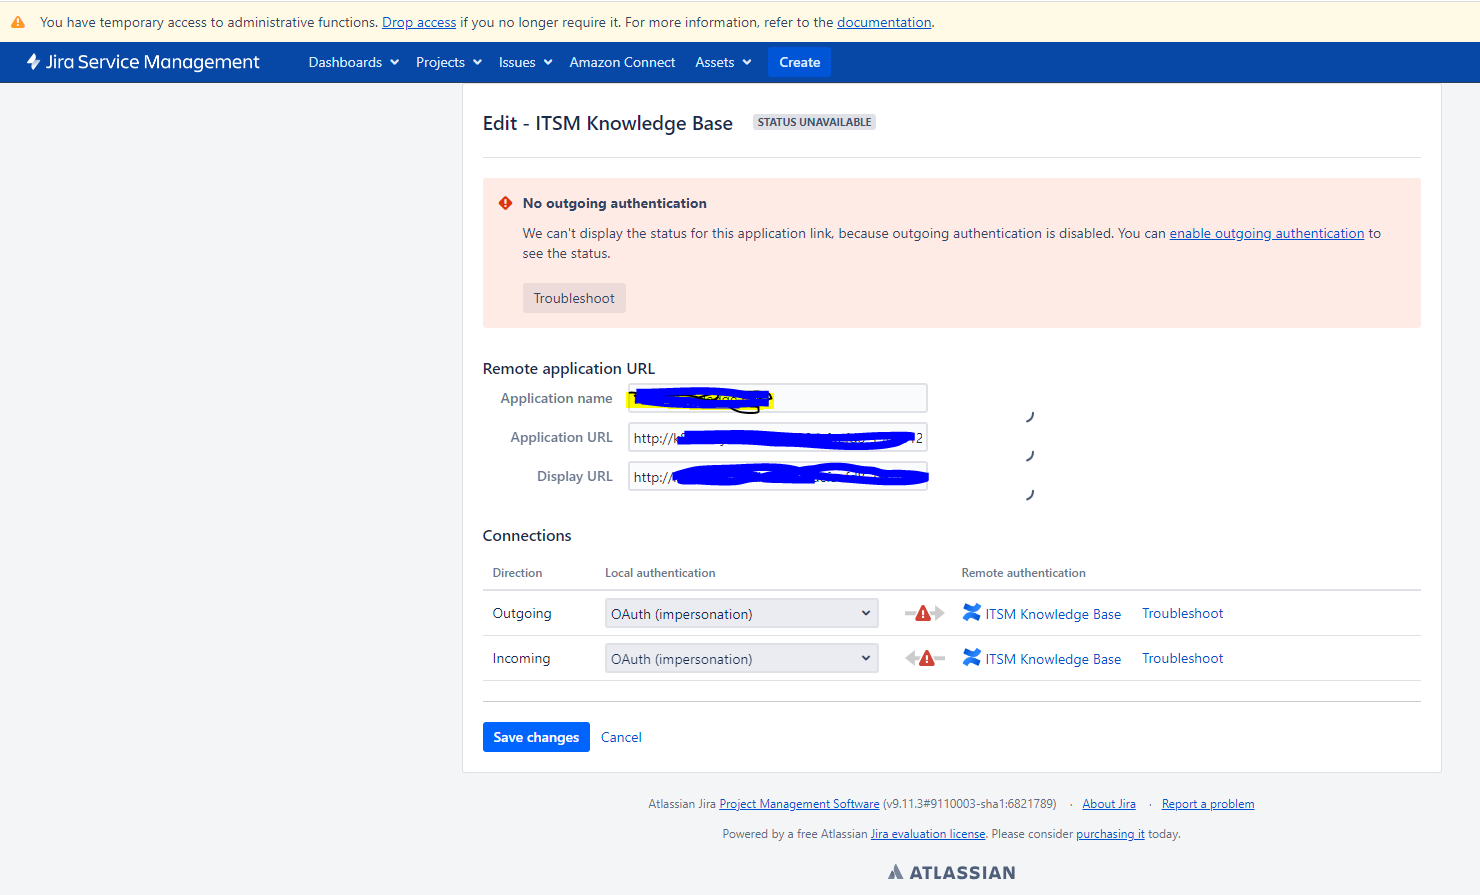Open the Incoming local authentication dropdown
Viewport: 1480px width, 895px height.
[741, 658]
